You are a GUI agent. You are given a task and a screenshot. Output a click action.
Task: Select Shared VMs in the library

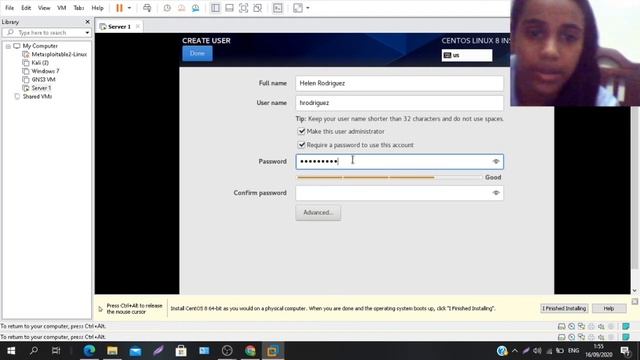(x=37, y=96)
